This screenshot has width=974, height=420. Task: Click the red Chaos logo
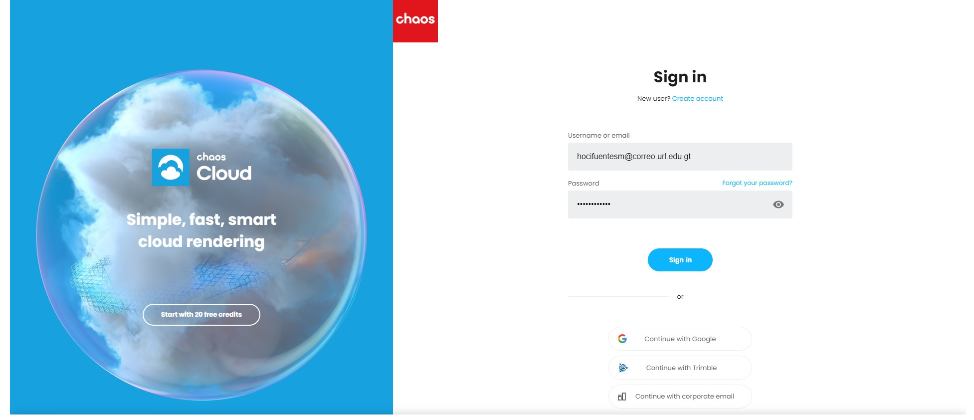(416, 21)
